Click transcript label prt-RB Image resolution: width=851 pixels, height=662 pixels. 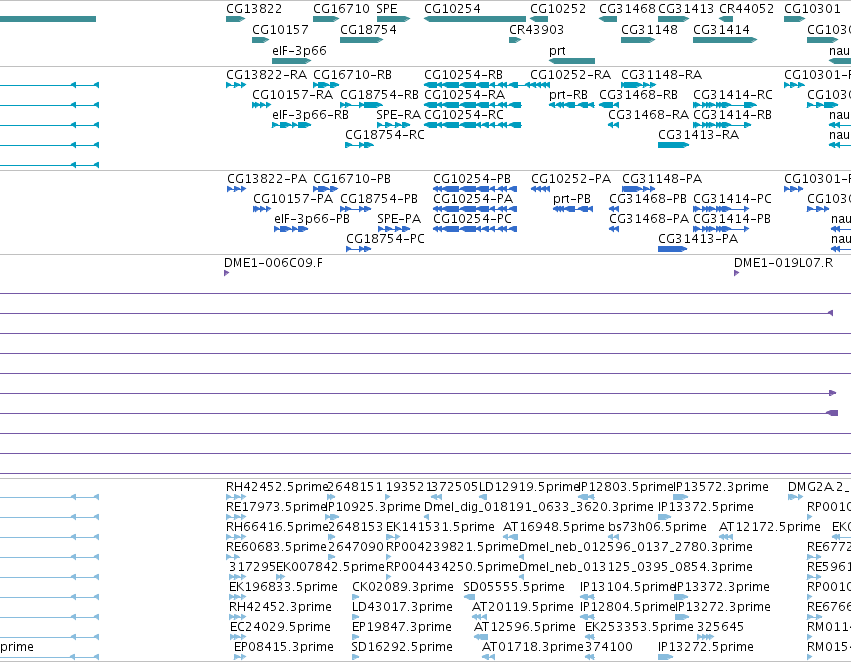pos(568,94)
